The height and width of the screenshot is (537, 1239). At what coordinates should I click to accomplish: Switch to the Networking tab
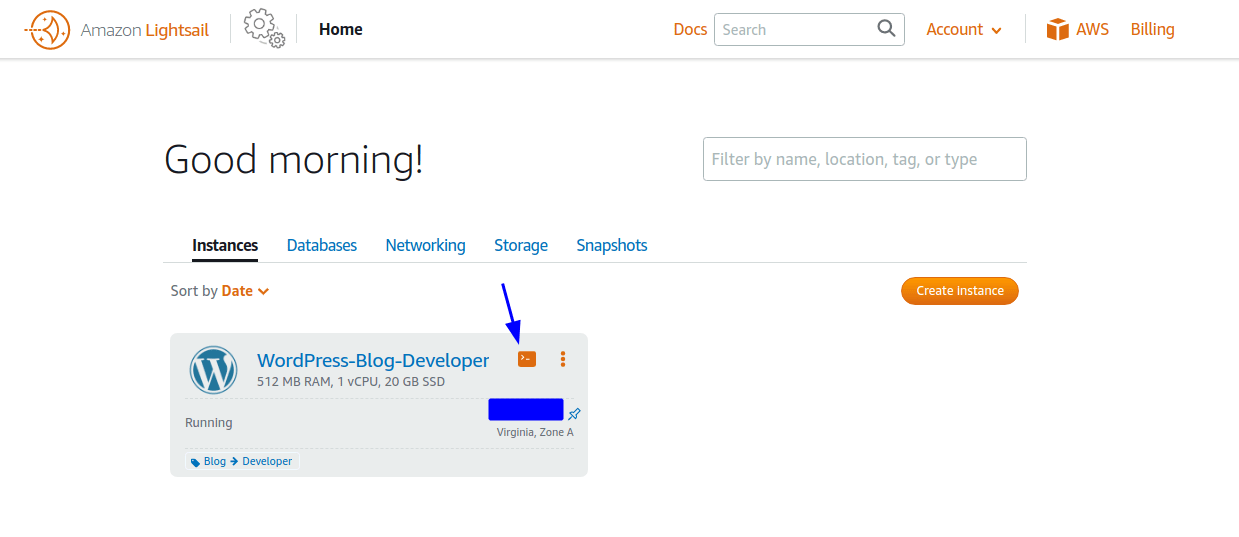coord(425,245)
